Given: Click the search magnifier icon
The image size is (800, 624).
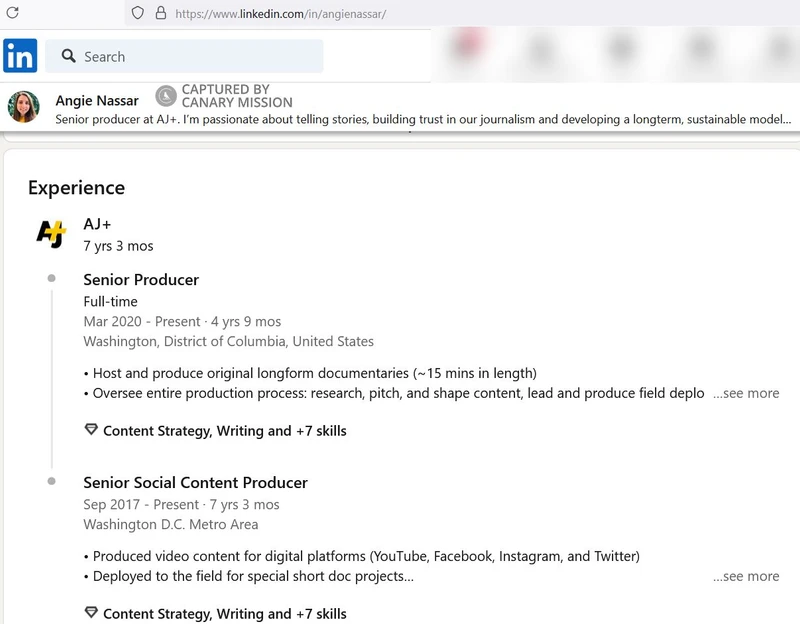Looking at the screenshot, I should pos(68,56).
